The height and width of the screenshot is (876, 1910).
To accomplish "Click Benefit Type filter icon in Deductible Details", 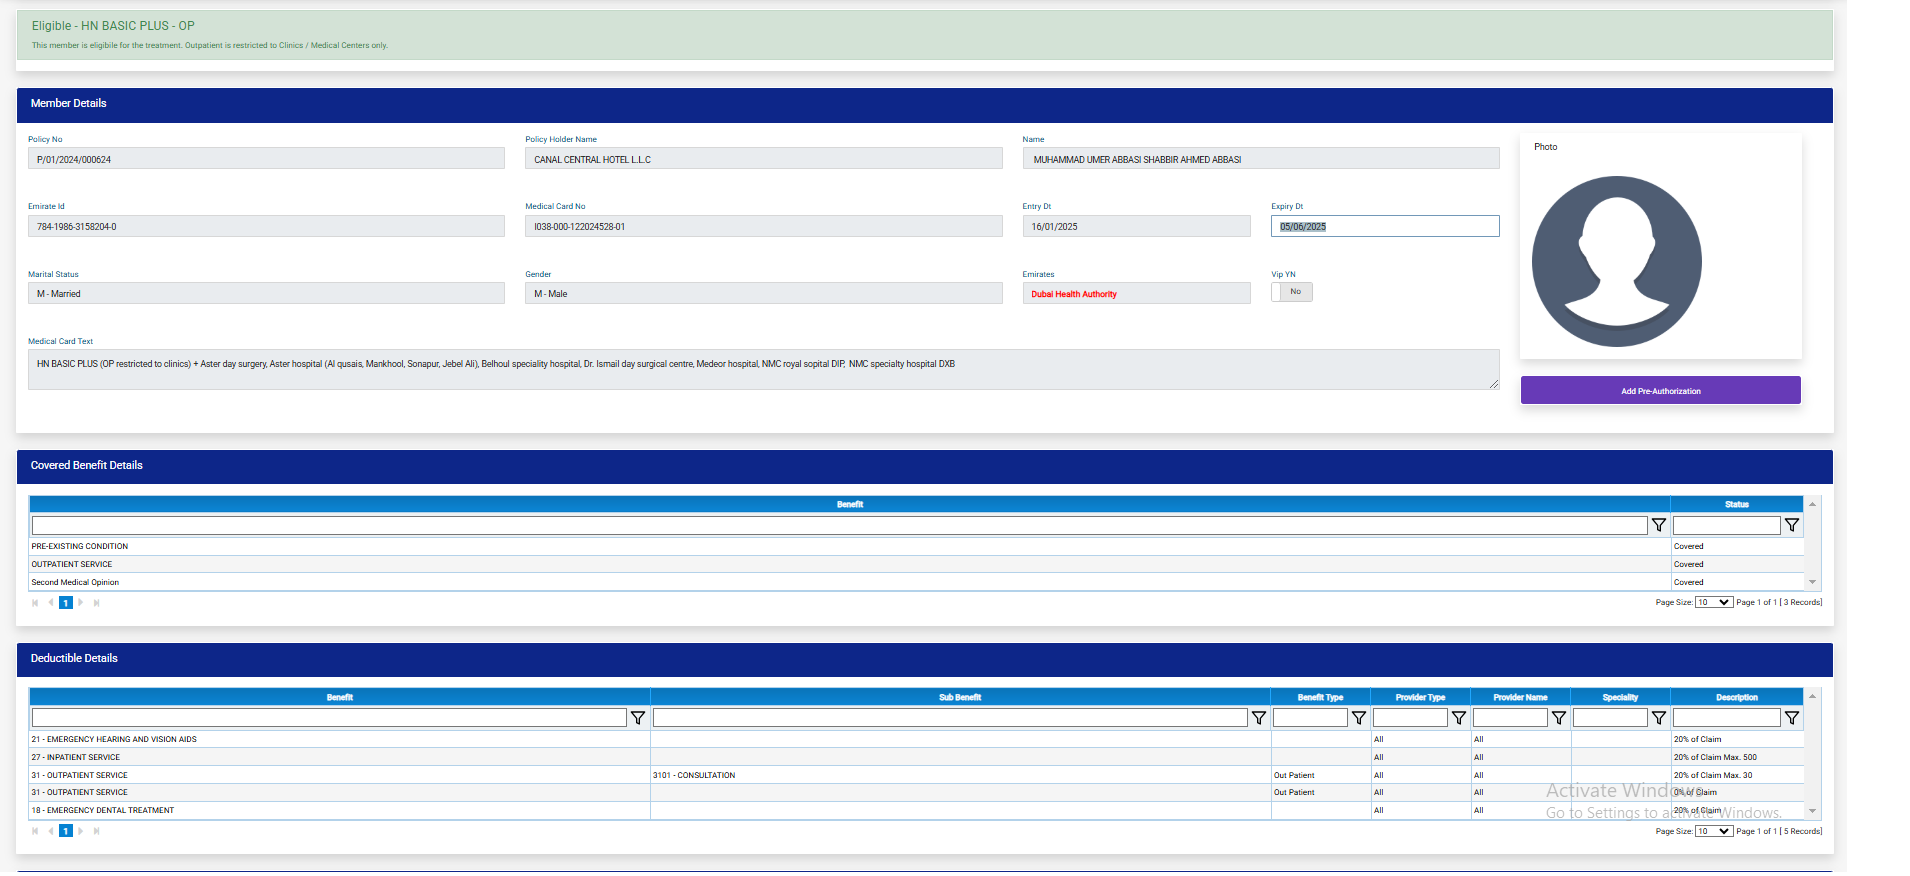I will point(1358,718).
